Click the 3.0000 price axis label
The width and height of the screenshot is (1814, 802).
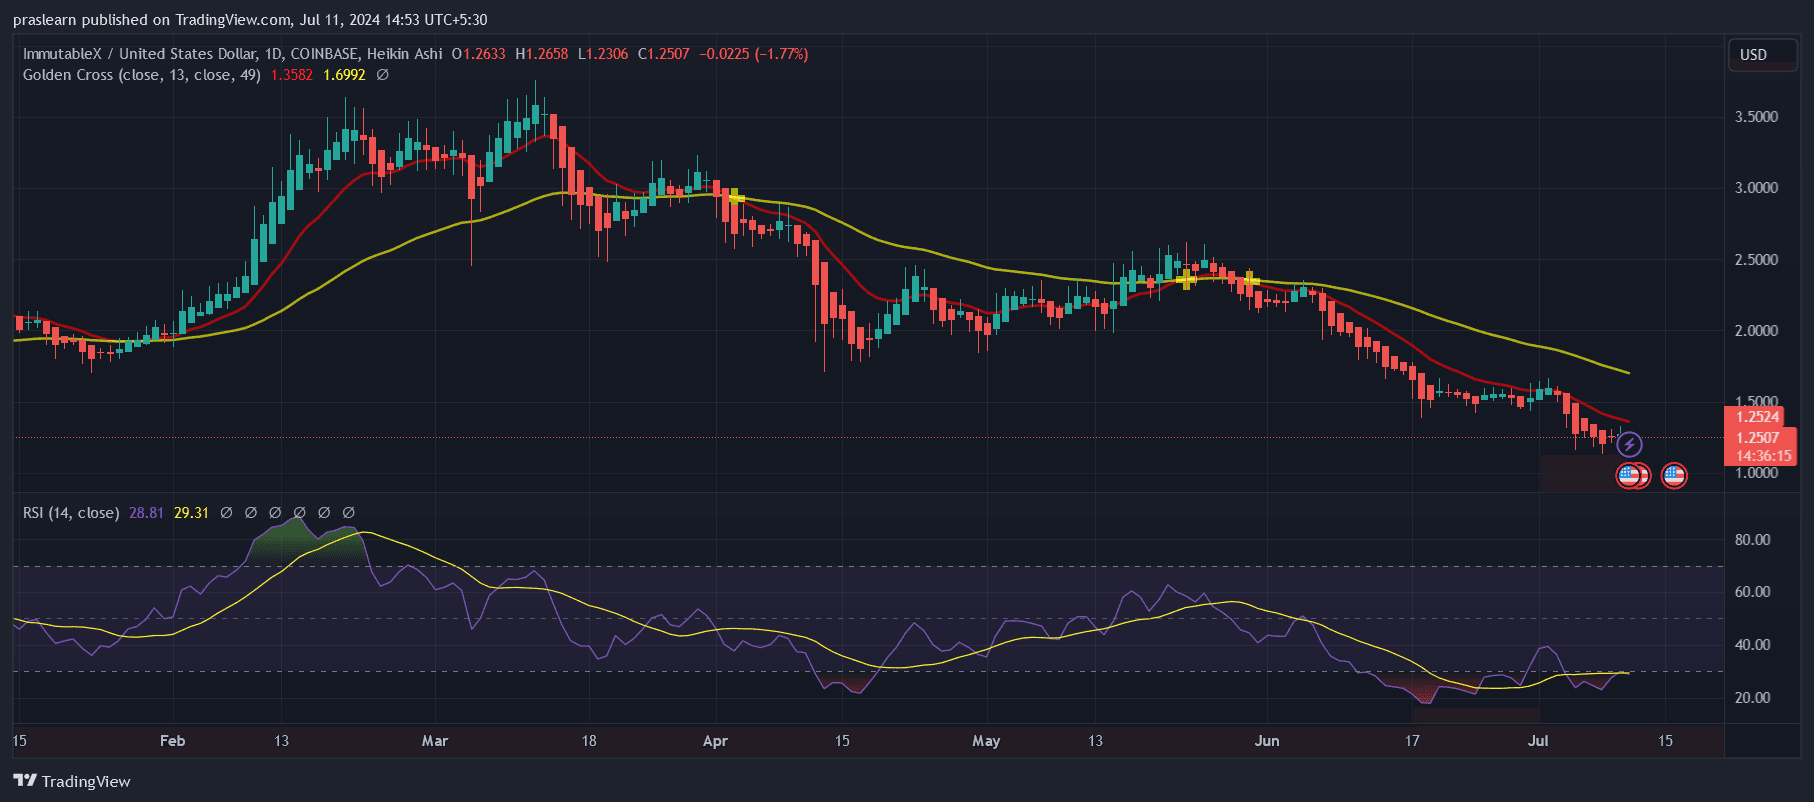(x=1756, y=188)
